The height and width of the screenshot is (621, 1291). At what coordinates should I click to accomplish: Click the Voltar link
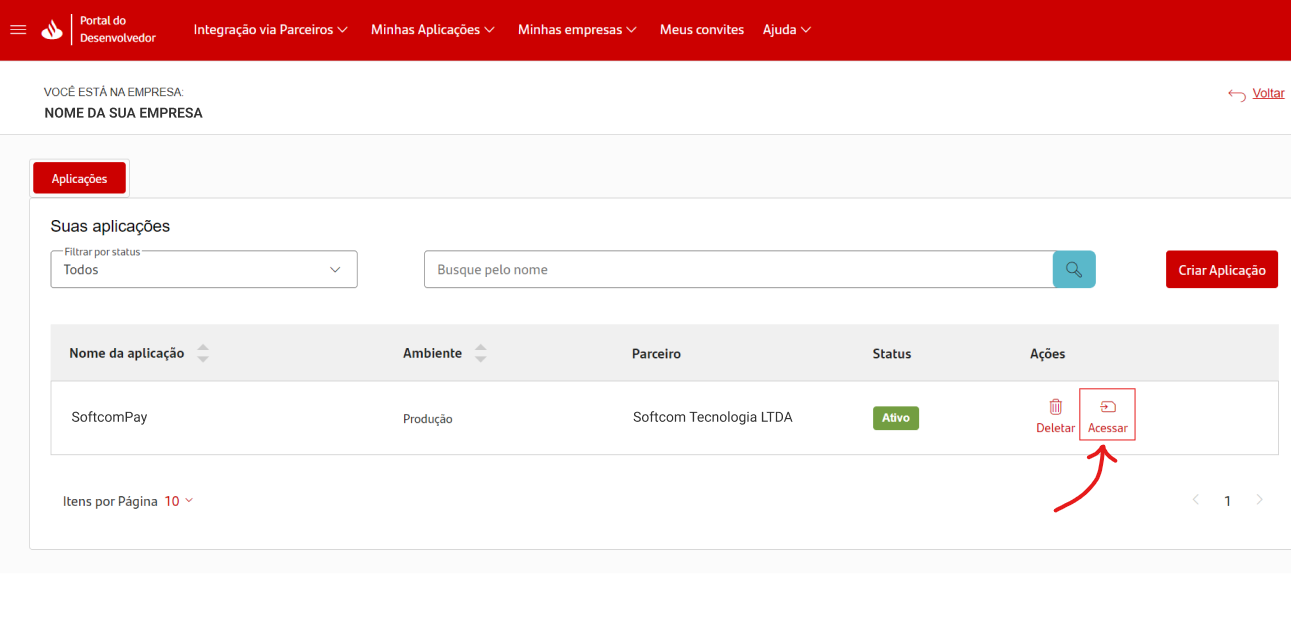point(1267,93)
